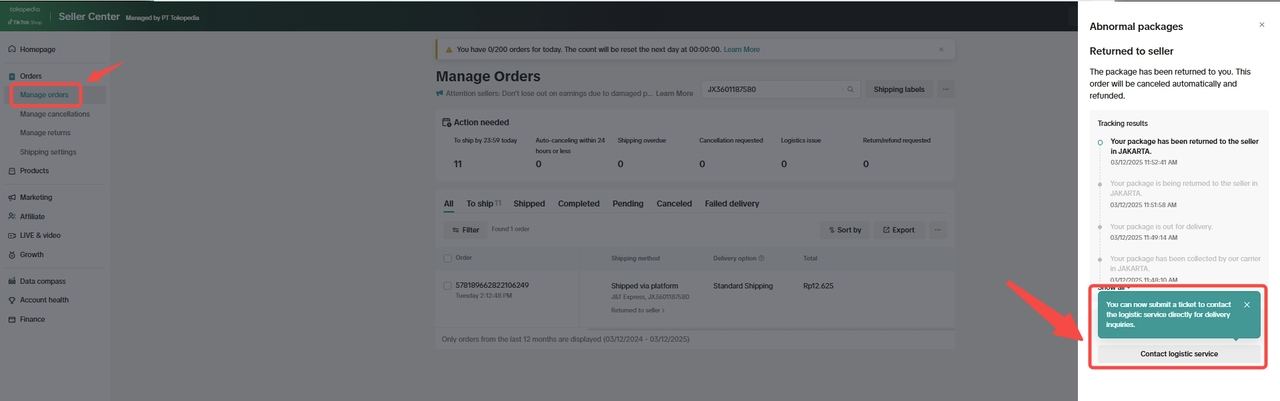Screen dimensions: 1280x401
Task: Open LIVE & video icon
Action: click(11, 235)
